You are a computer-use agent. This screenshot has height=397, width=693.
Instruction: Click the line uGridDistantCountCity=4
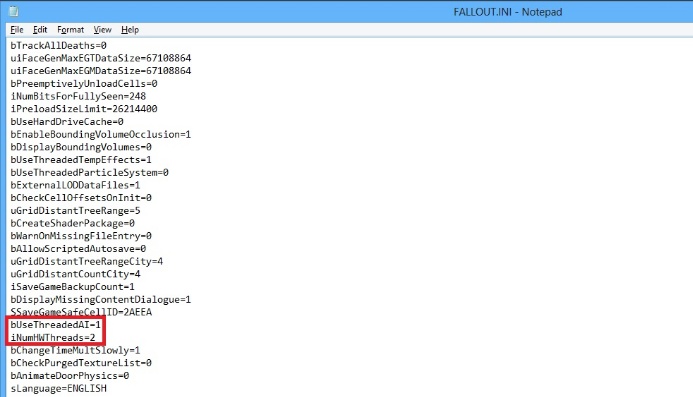coord(76,274)
